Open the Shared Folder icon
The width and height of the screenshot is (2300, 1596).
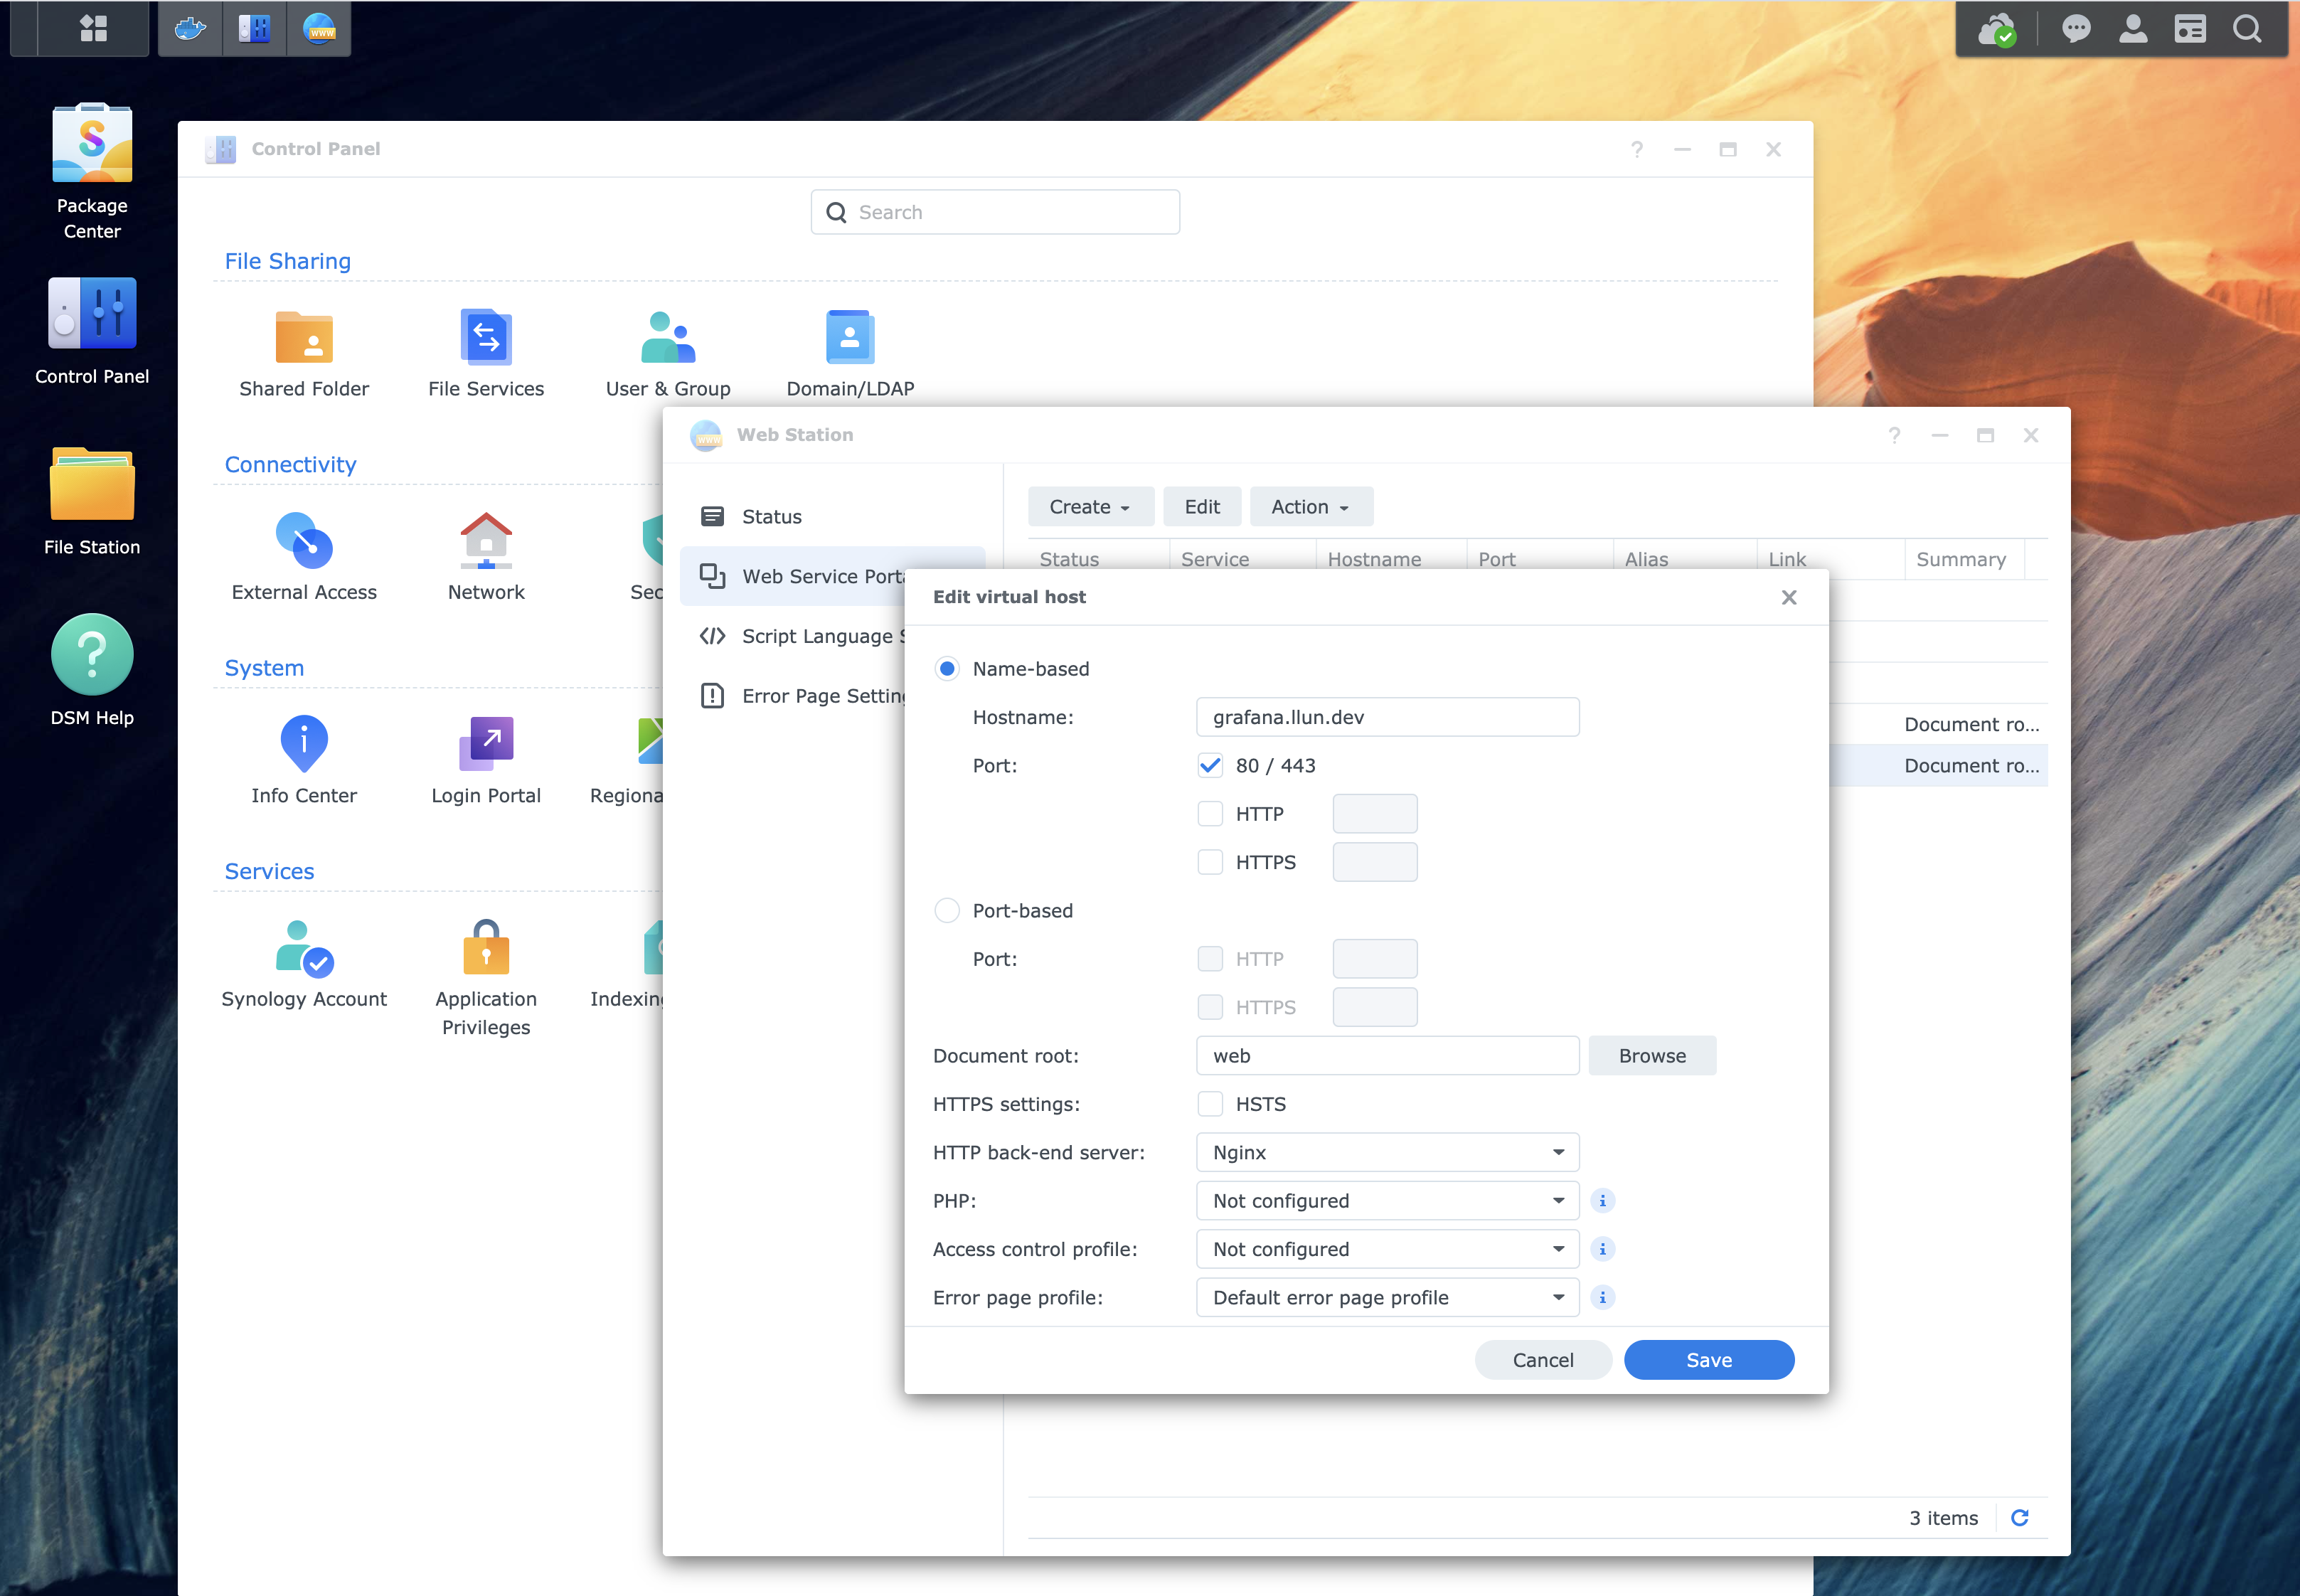click(304, 338)
